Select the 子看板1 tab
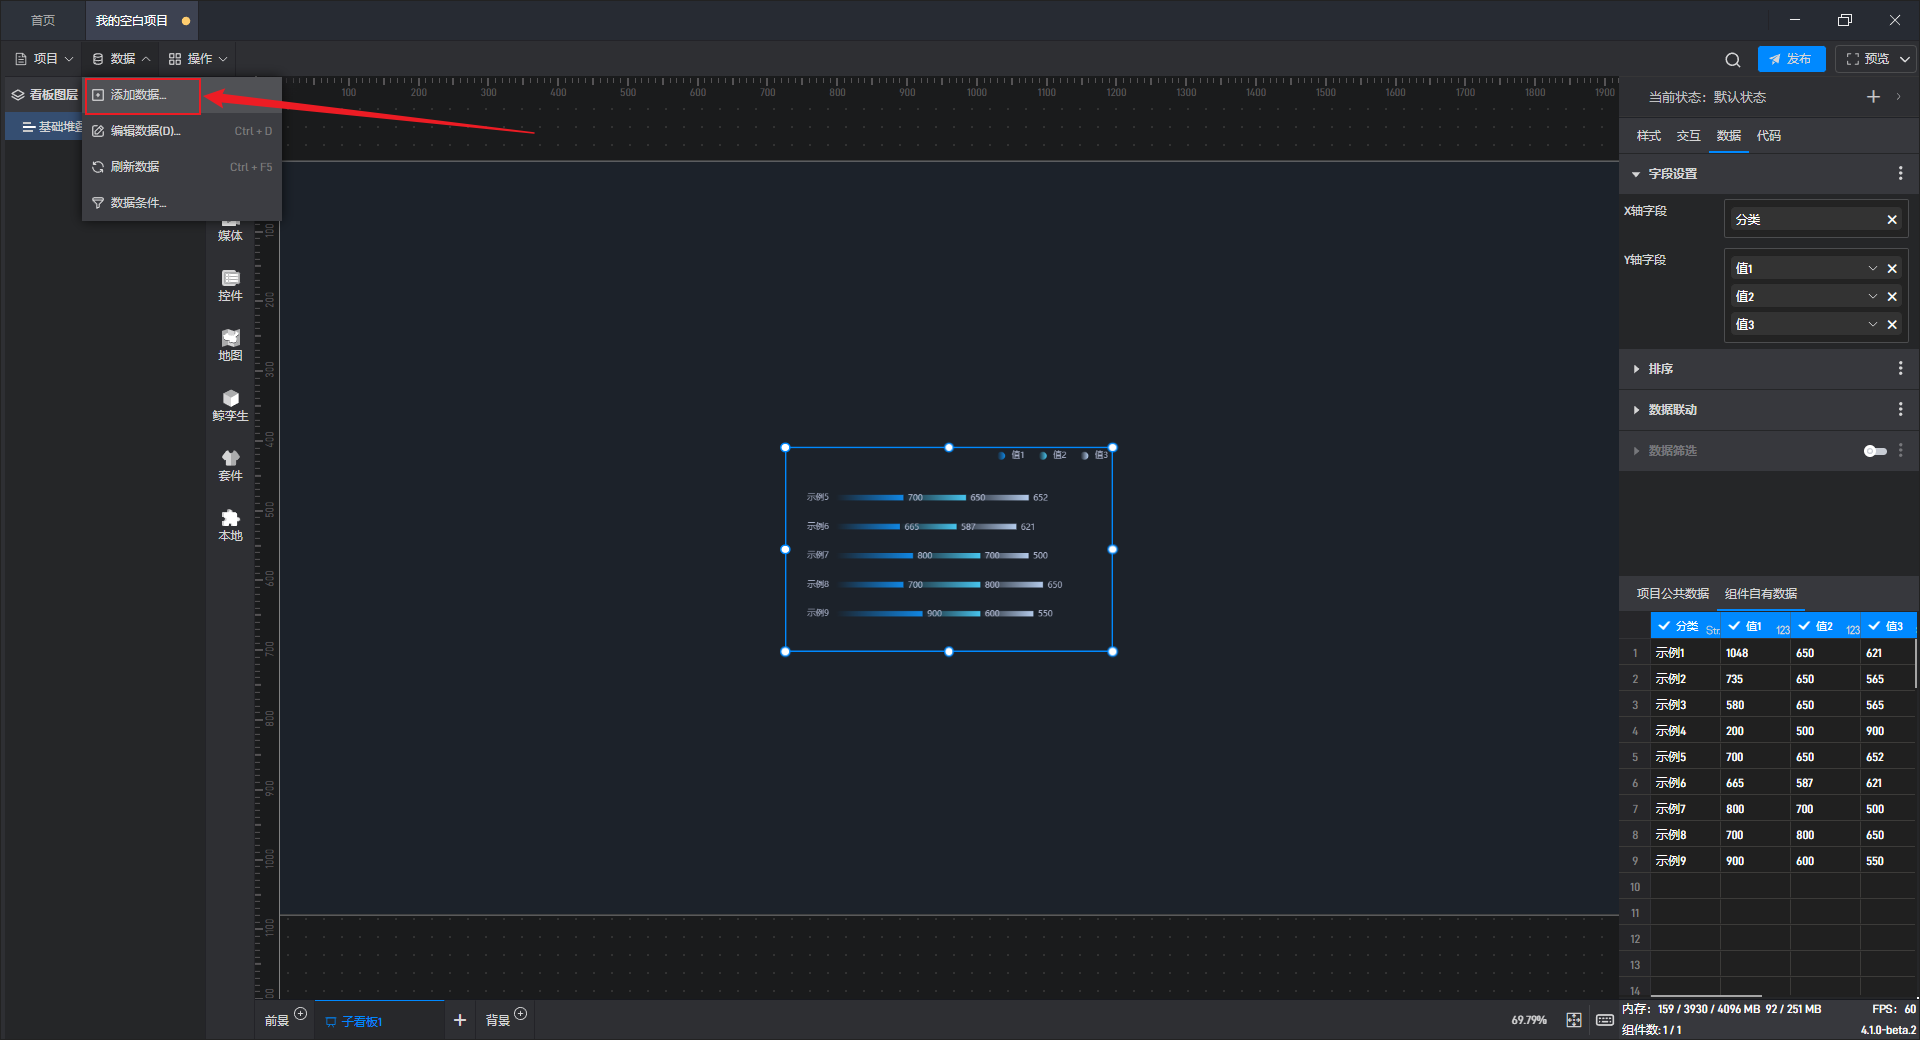 tap(379, 1021)
